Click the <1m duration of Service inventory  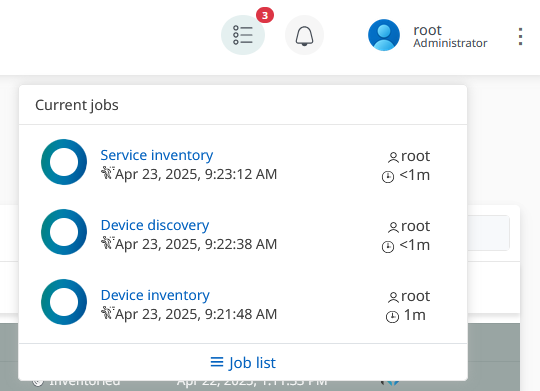click(x=415, y=175)
